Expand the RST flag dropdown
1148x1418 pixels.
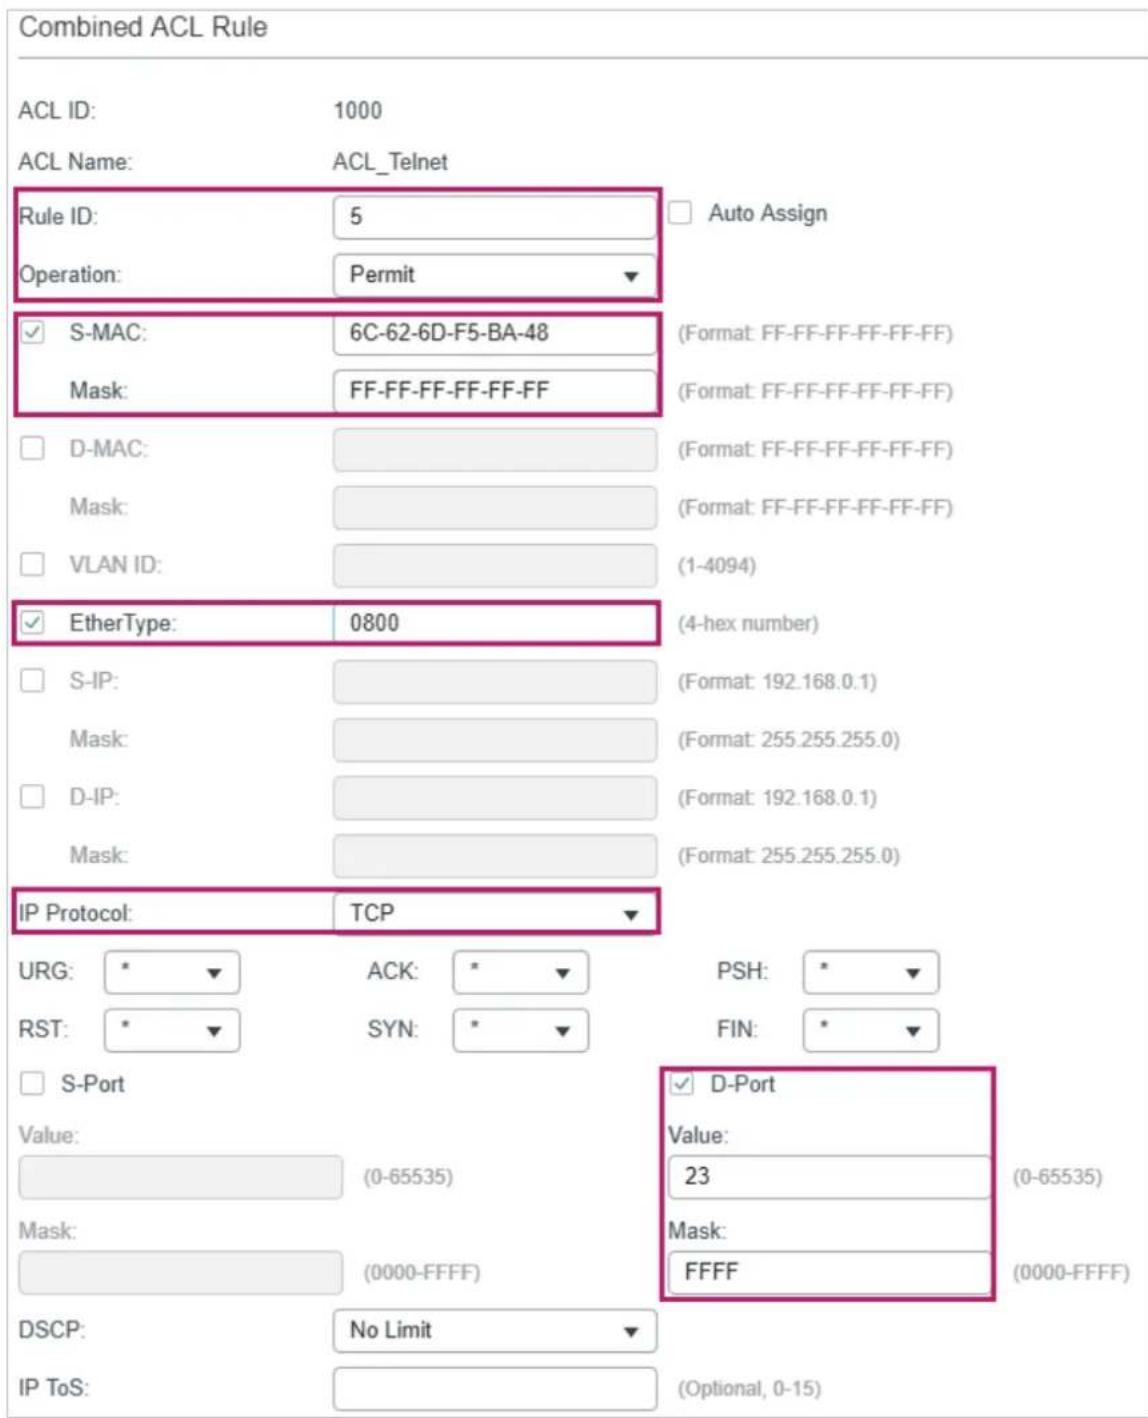tap(172, 1030)
